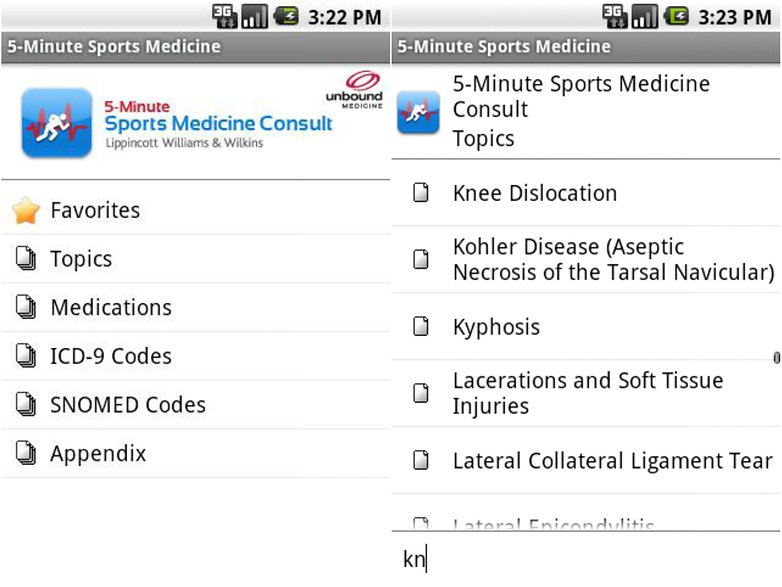Tap the document icon beside Knee Dislocation
Screen dimensions: 782x587
pyautogui.click(x=421, y=193)
